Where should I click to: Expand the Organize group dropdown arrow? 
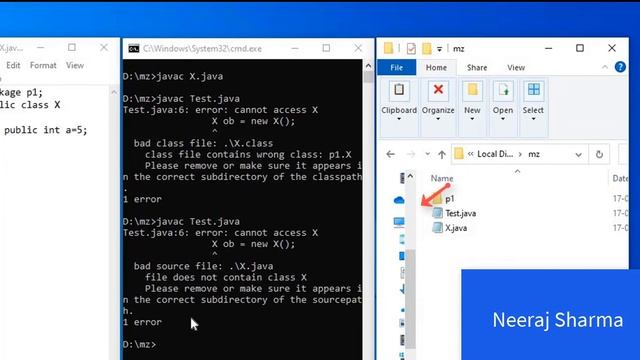(x=438, y=119)
